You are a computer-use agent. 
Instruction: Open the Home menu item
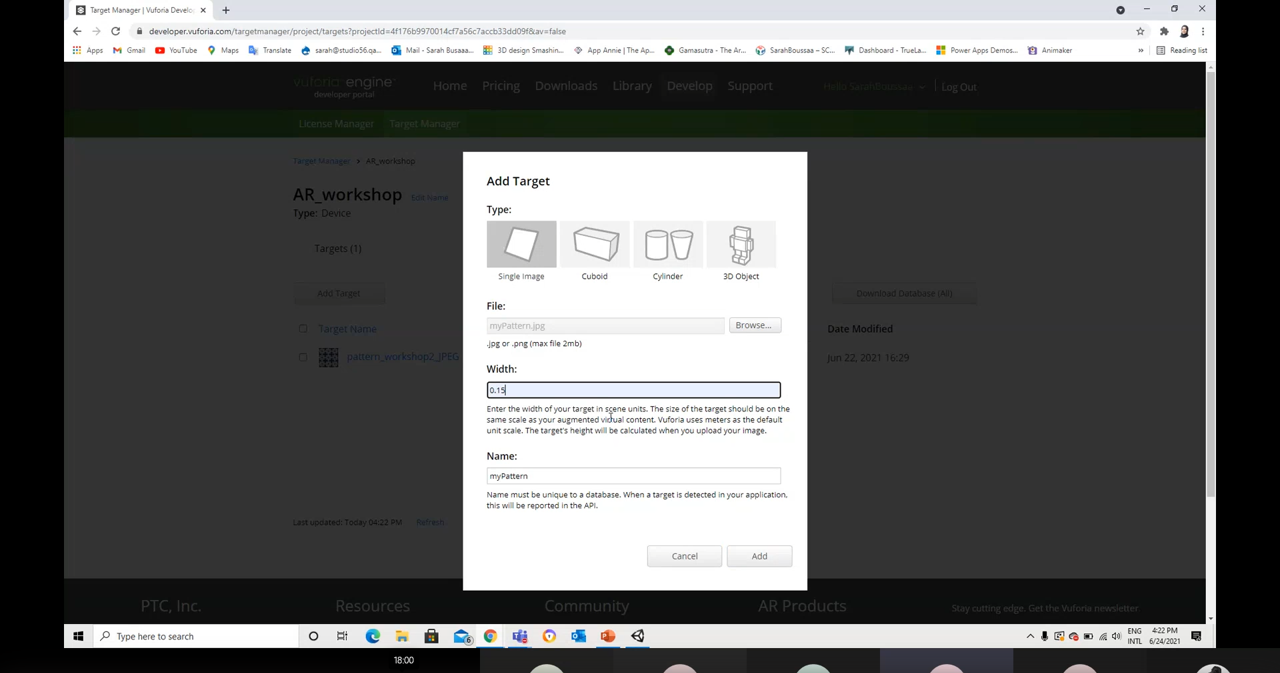[x=450, y=86]
